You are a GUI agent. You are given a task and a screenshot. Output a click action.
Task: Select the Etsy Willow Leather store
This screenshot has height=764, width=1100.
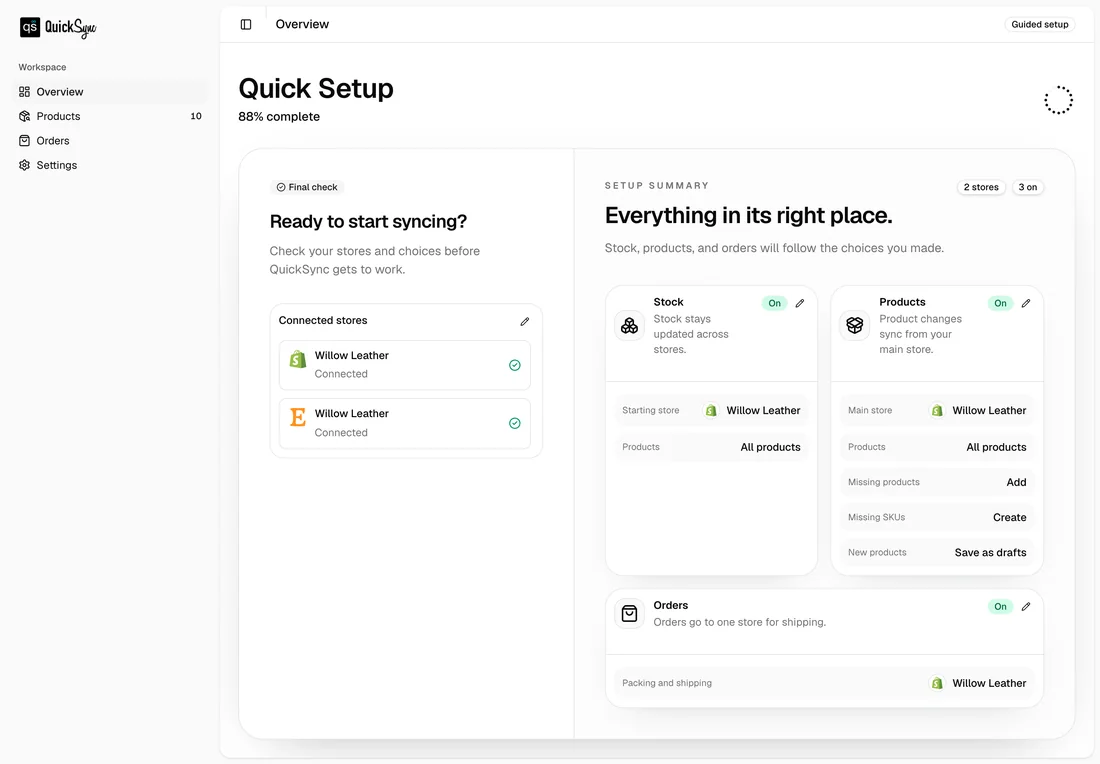[405, 423]
